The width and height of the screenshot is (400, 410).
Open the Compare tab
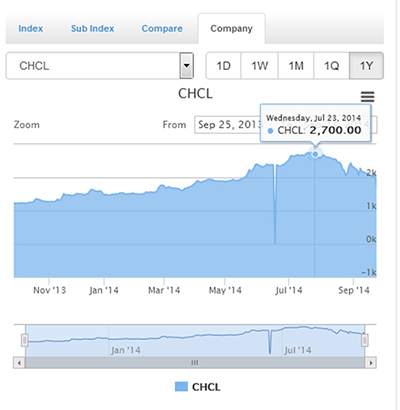pos(162,29)
